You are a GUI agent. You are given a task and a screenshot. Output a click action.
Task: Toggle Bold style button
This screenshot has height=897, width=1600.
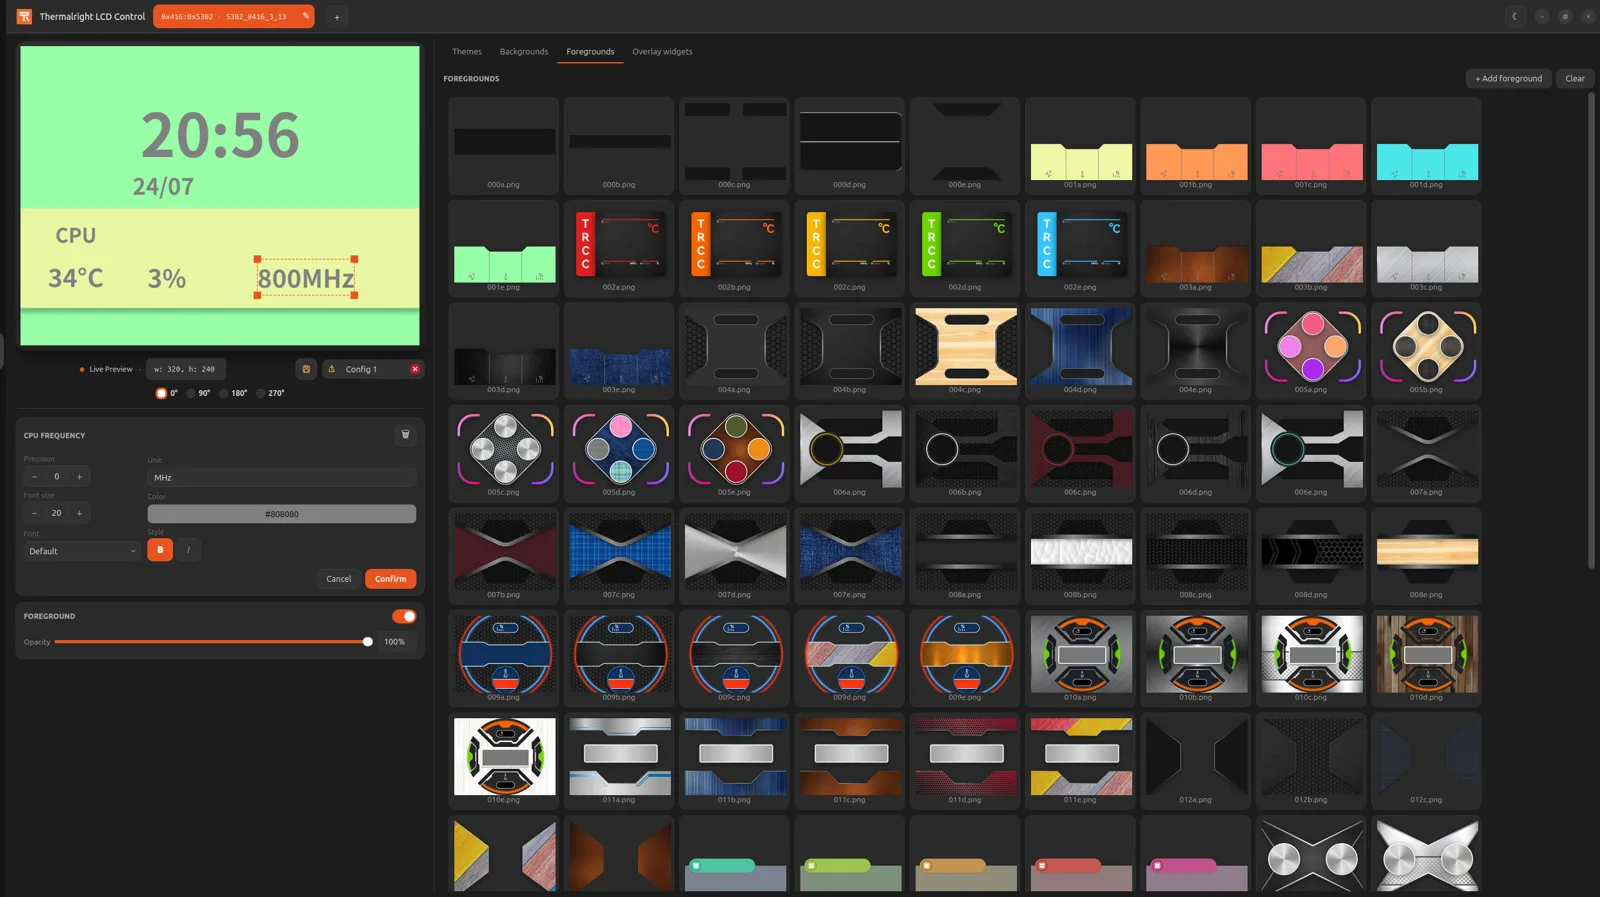(x=160, y=549)
